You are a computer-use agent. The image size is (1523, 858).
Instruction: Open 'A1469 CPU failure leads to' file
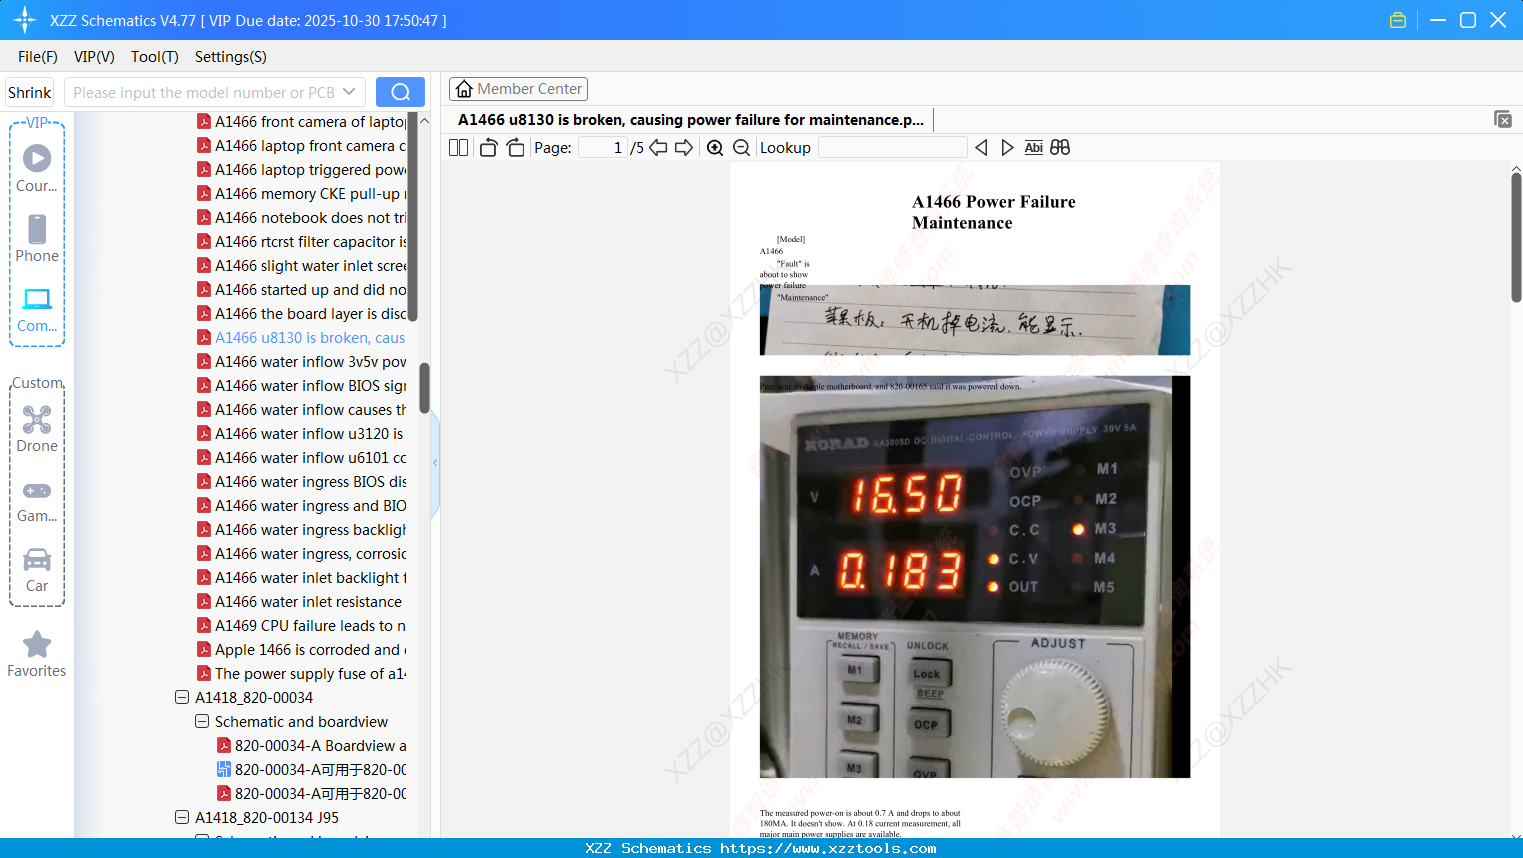(301, 625)
